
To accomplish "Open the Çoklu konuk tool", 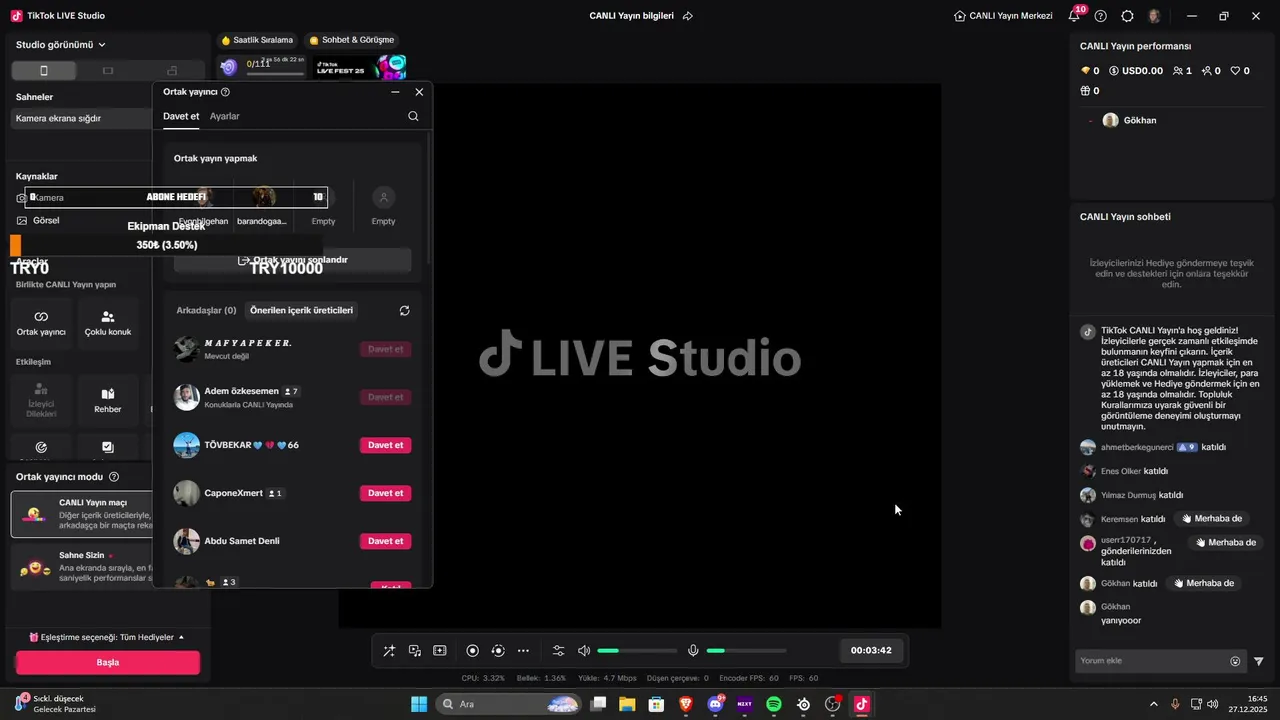I will tap(108, 323).
